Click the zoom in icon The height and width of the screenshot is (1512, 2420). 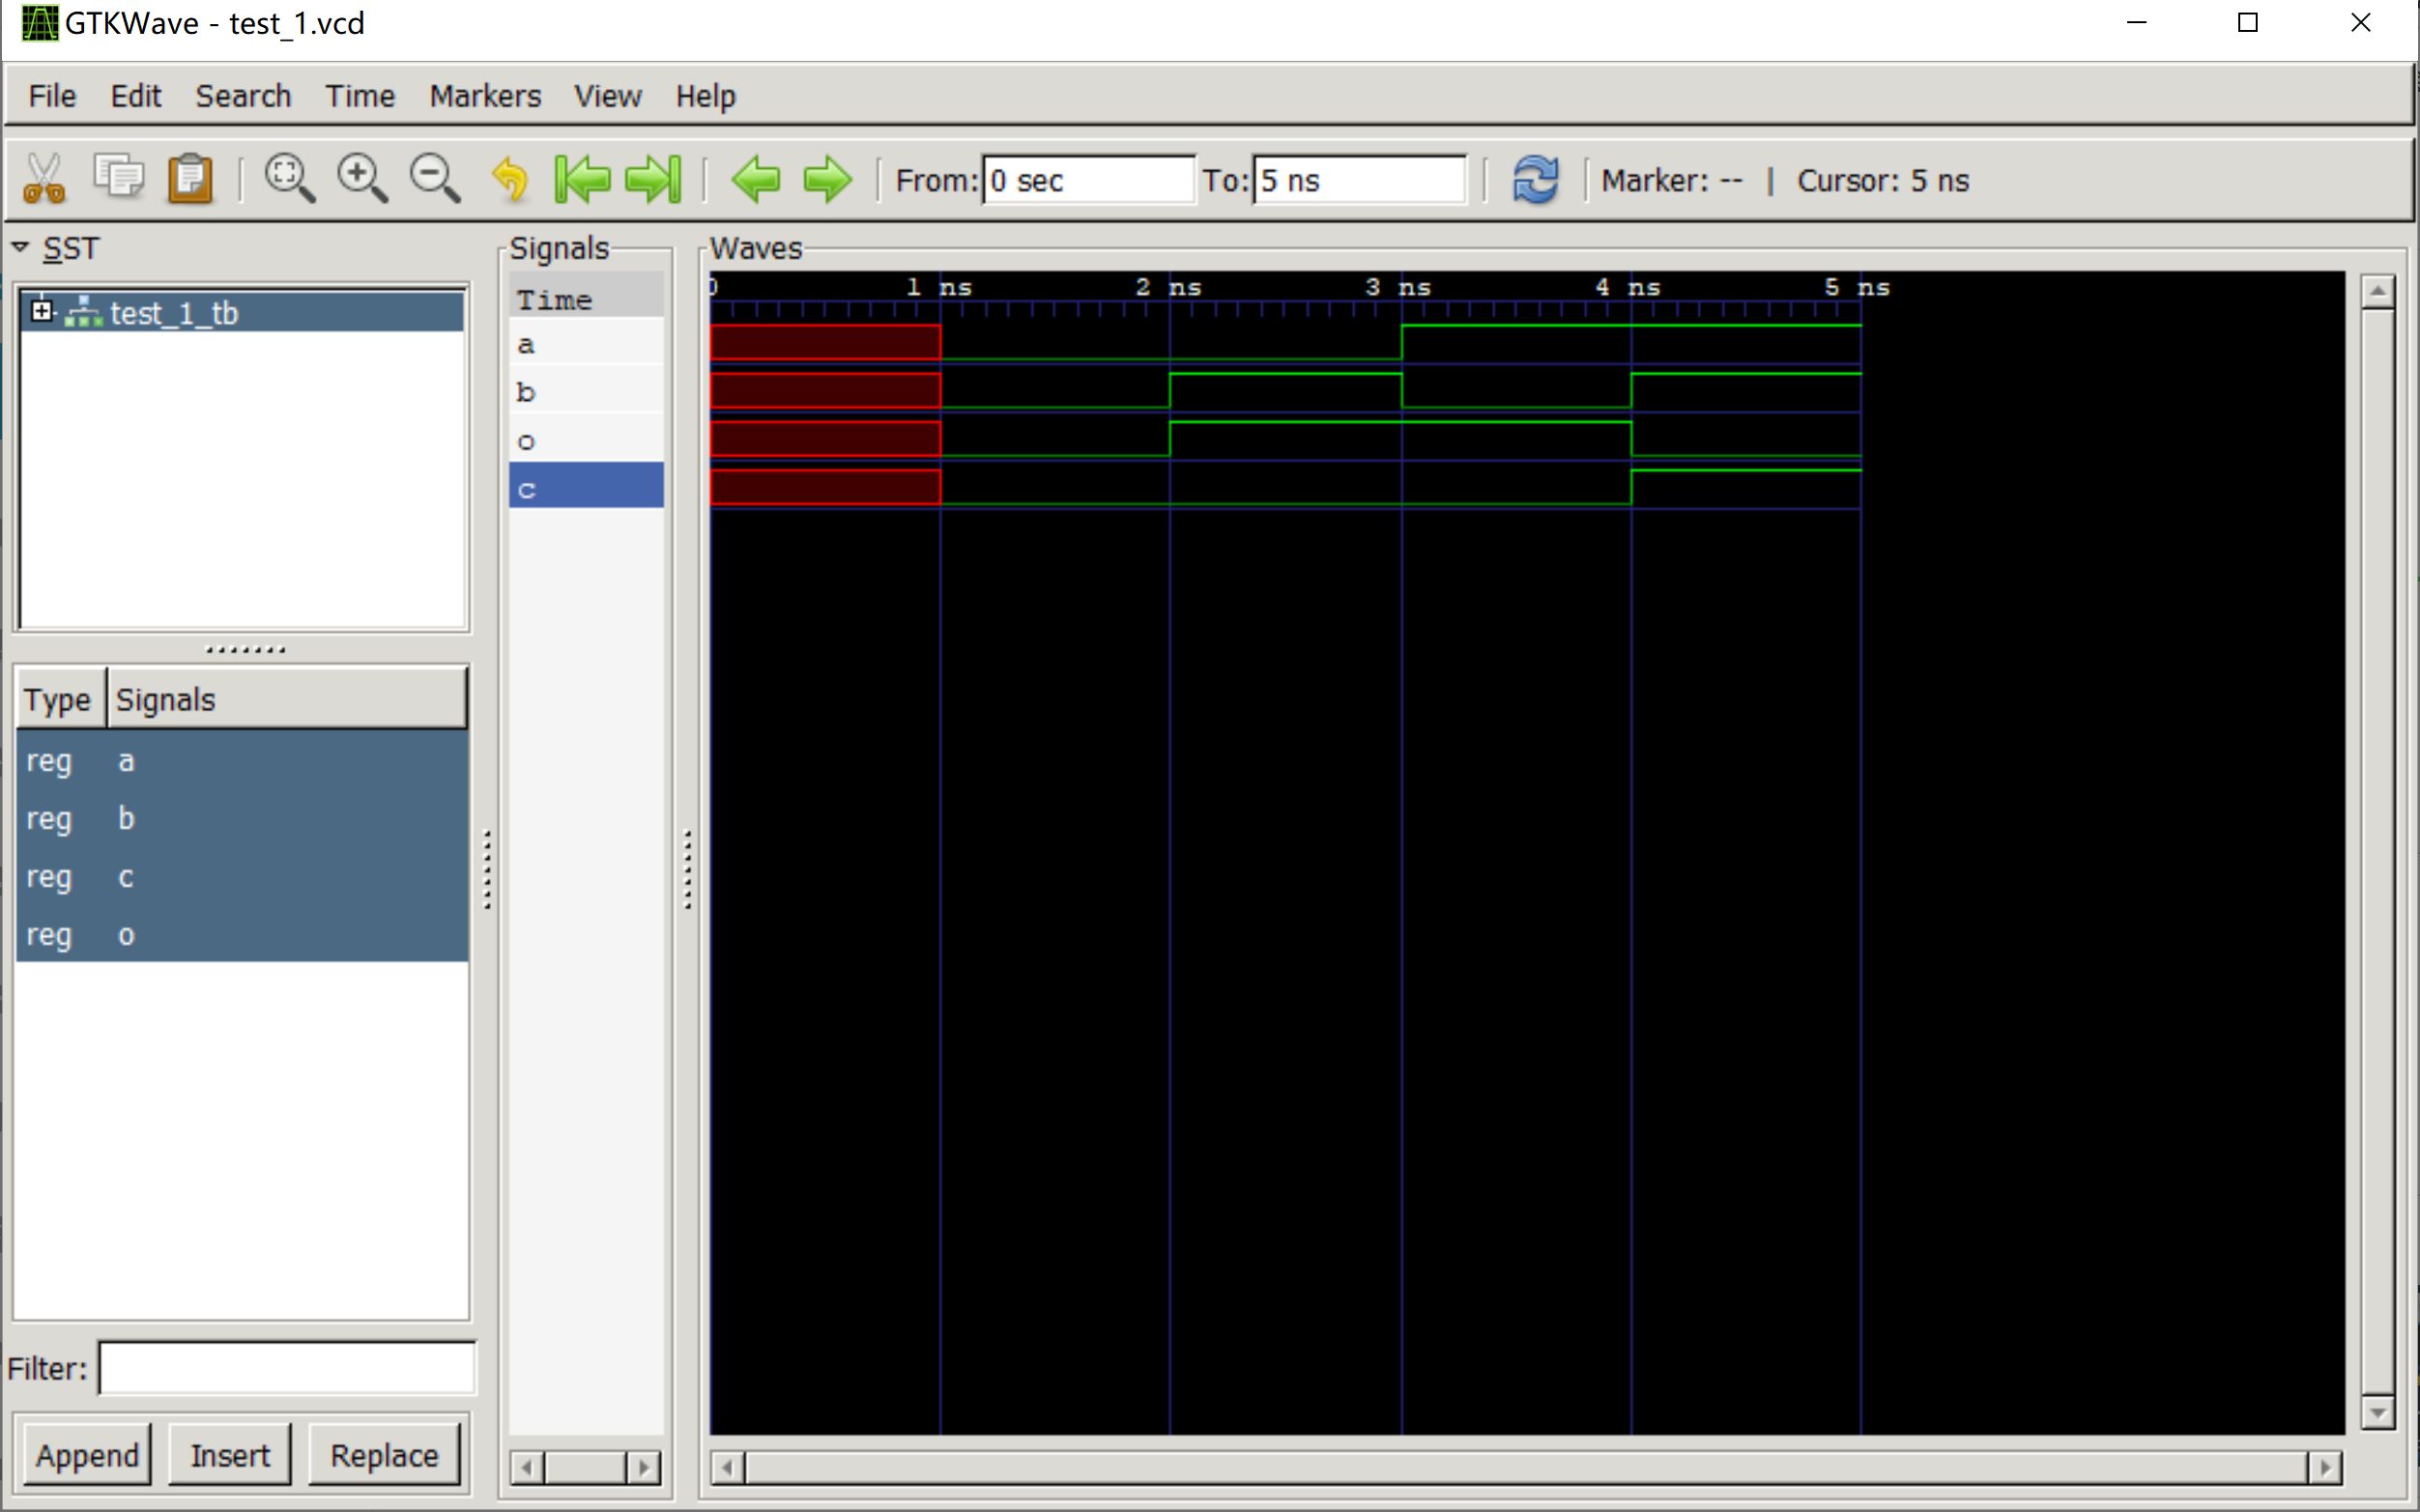click(x=360, y=180)
